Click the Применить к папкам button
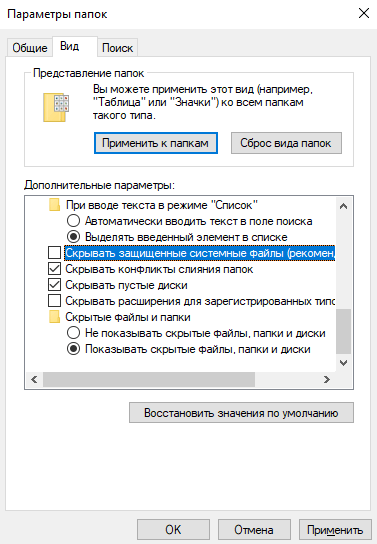 156,143
